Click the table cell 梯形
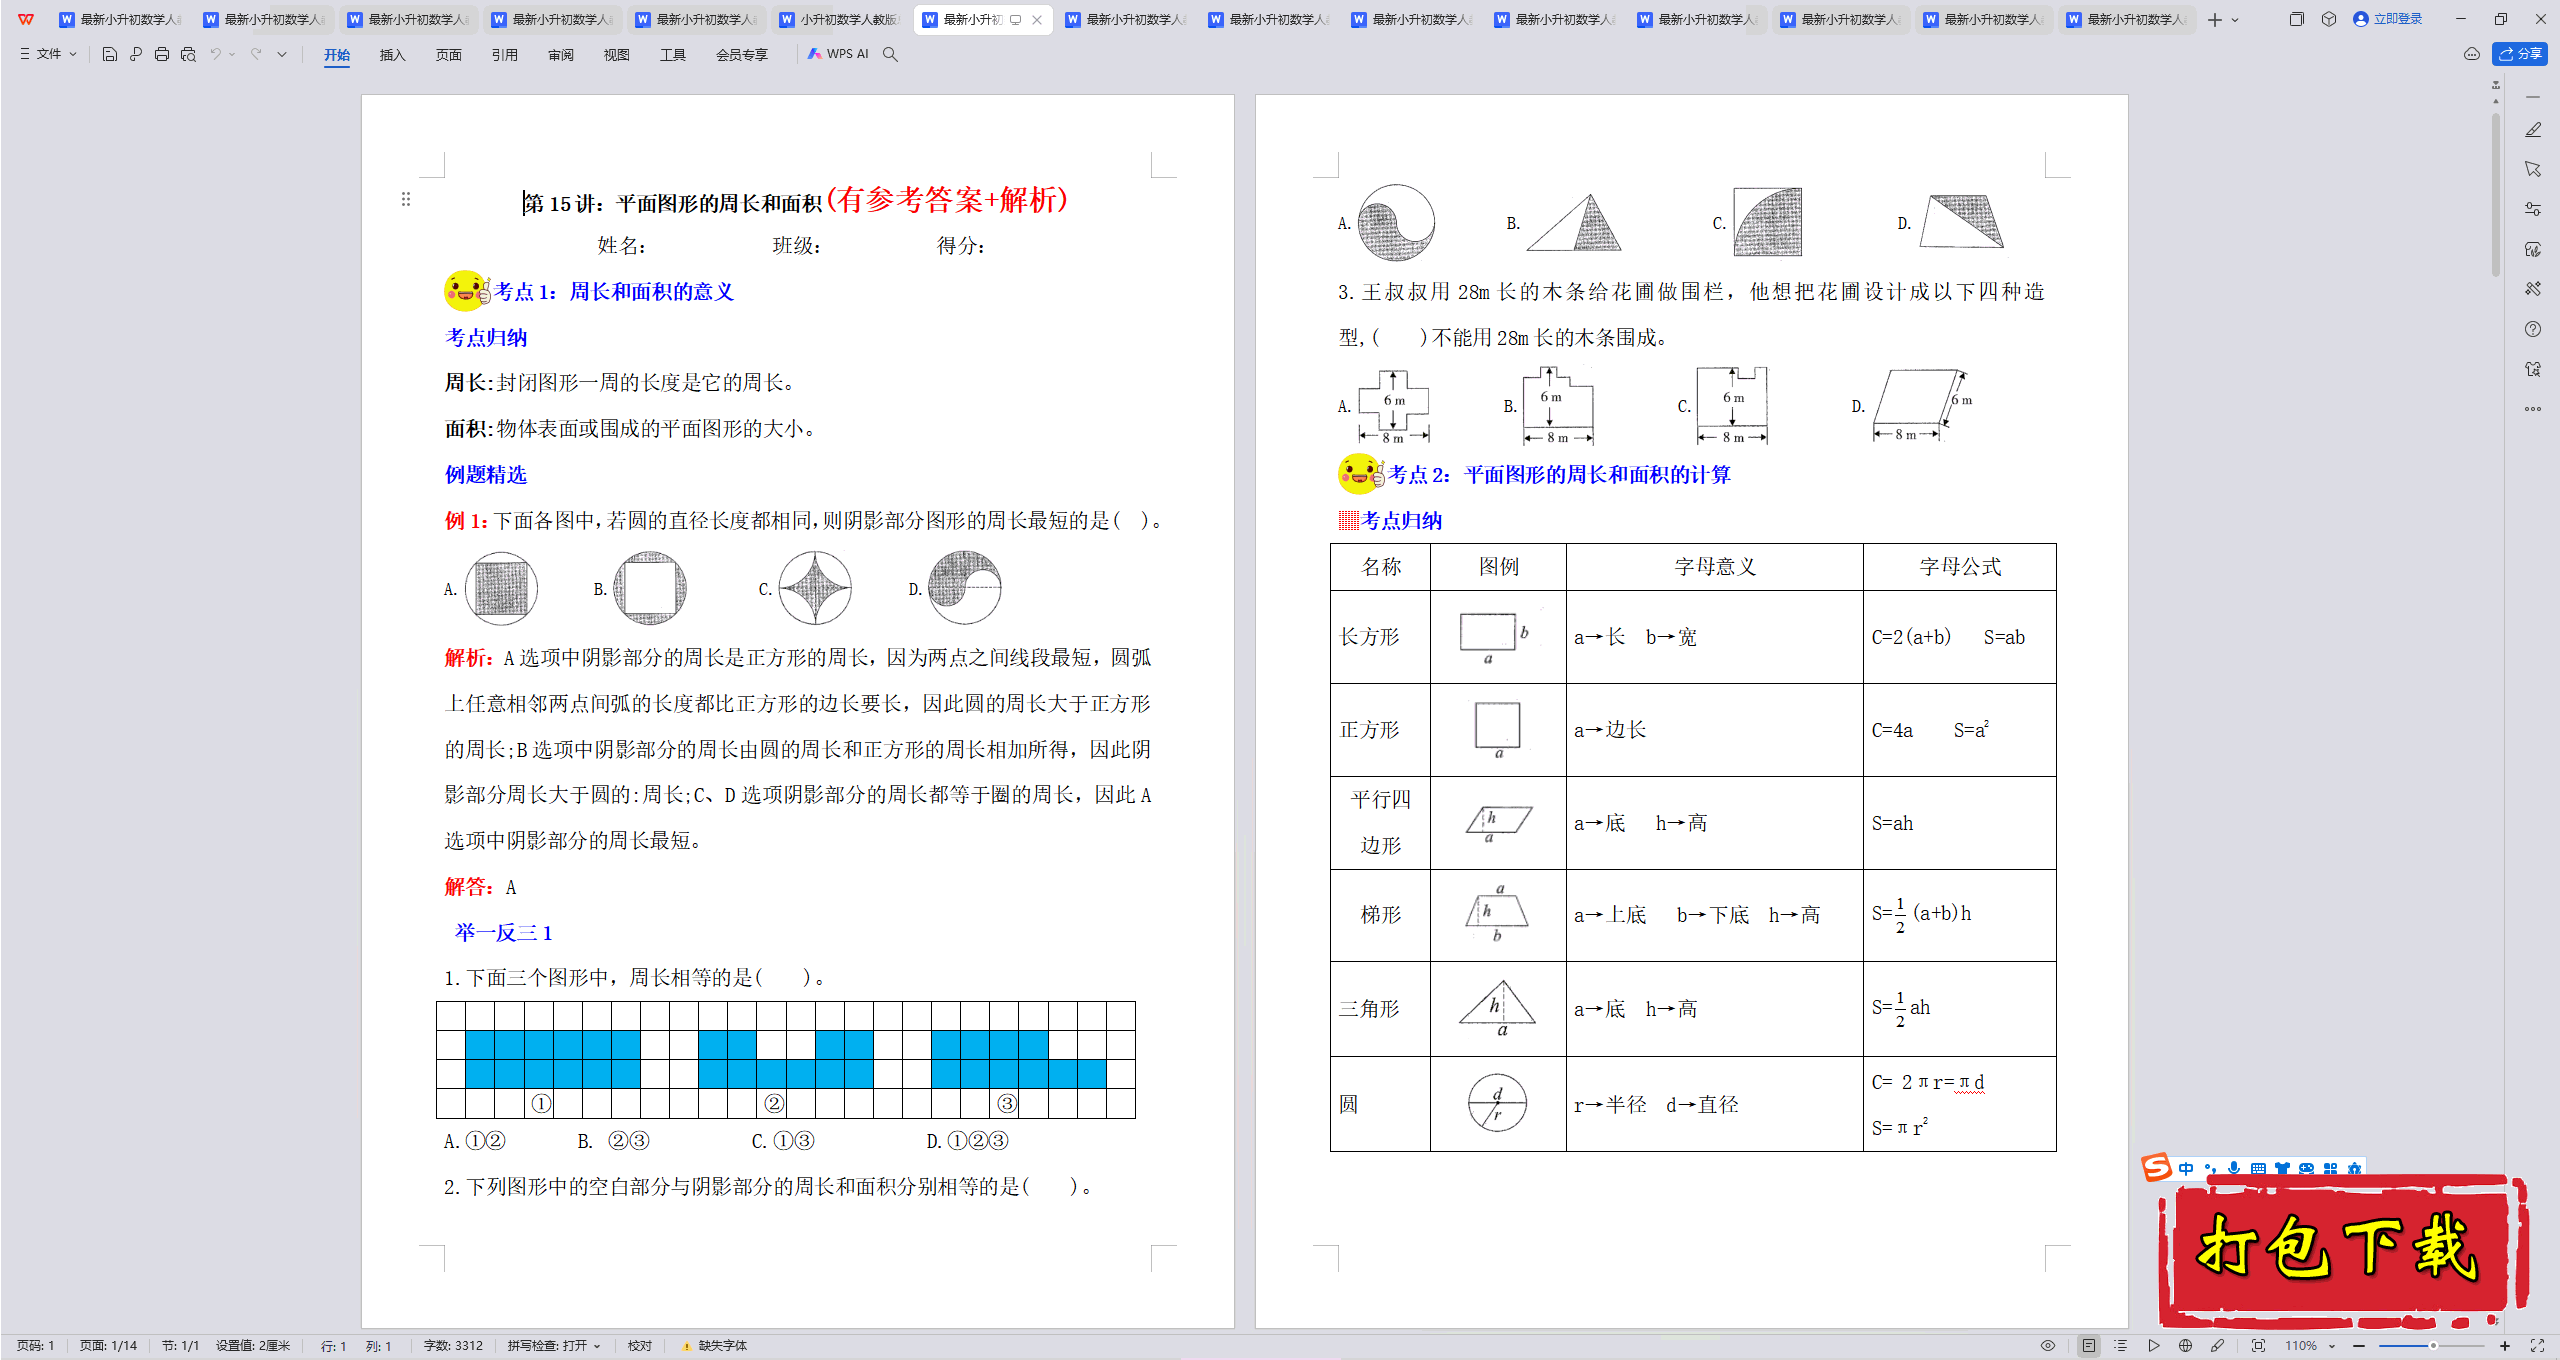 1380,915
